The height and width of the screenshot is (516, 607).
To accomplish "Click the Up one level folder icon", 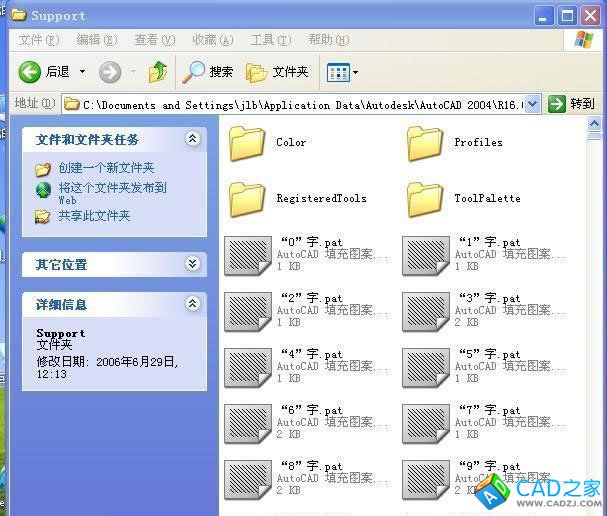I will [x=158, y=72].
